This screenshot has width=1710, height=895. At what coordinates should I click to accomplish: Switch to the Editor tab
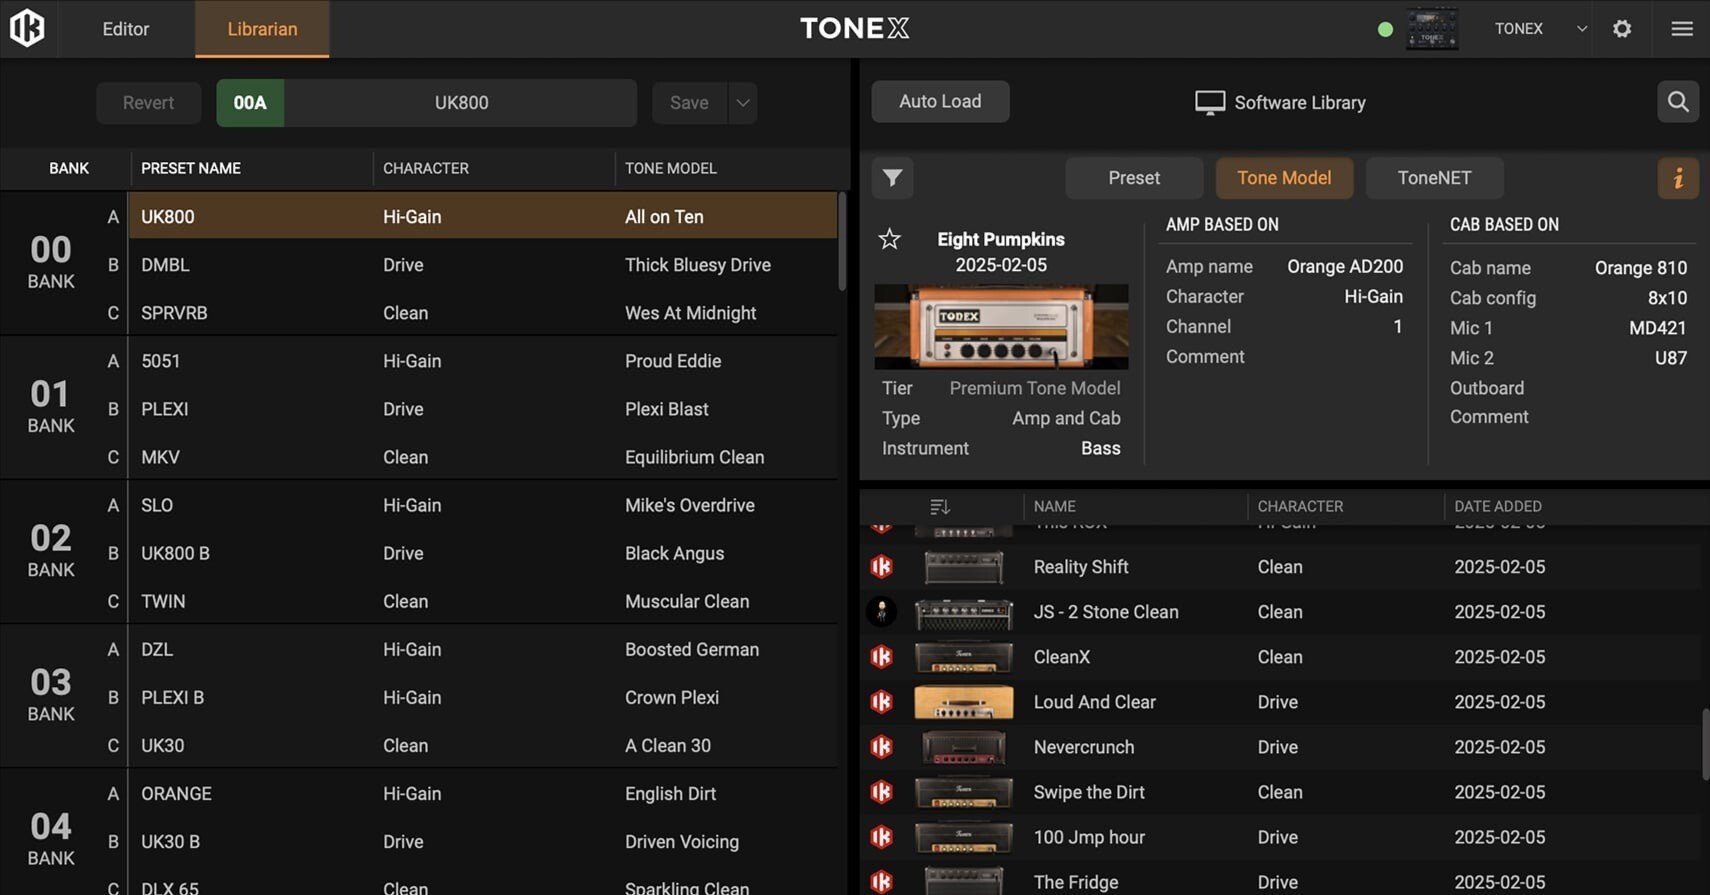pos(125,29)
